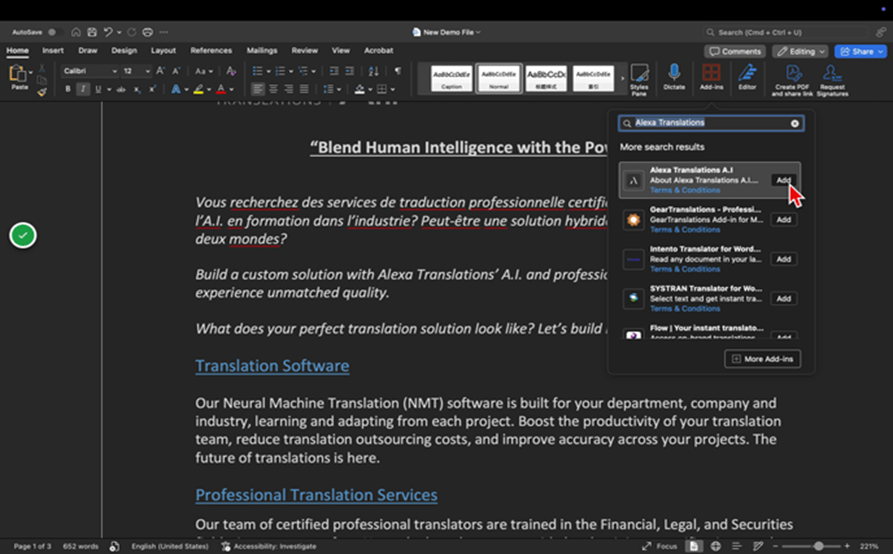The image size is (893, 554).
Task: Toggle align right
Action: [x=289, y=89]
